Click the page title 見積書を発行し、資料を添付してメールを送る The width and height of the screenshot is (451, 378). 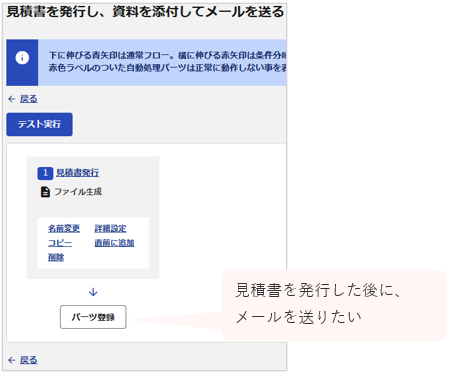[145, 12]
